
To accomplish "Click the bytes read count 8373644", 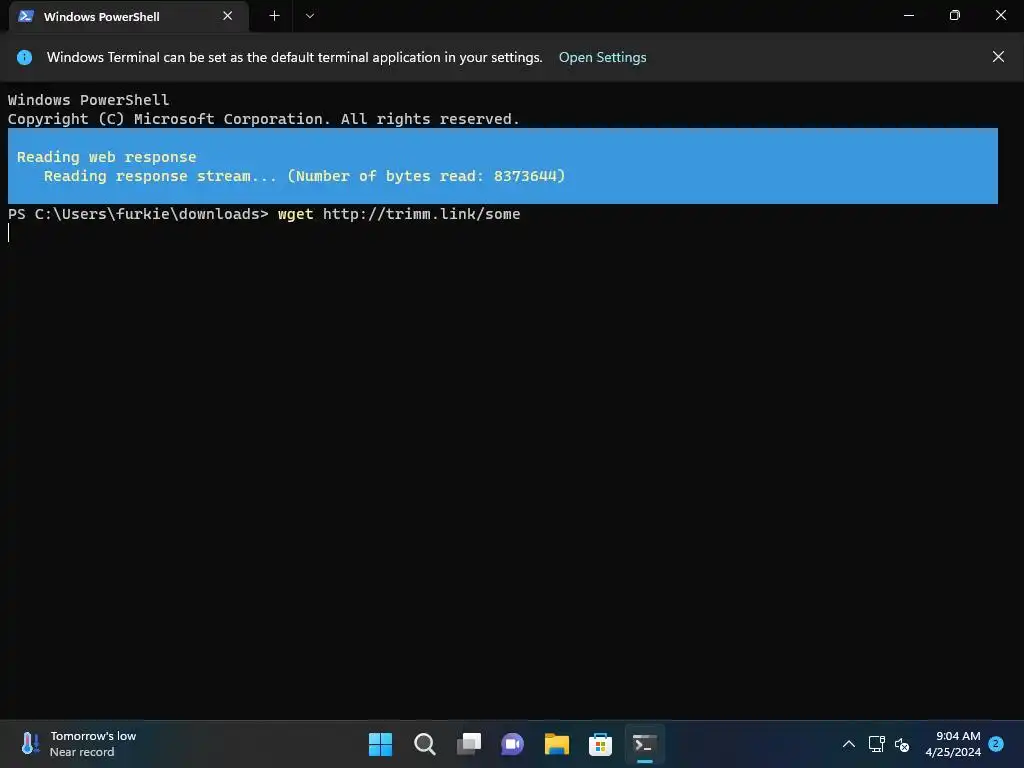I will 525,176.
